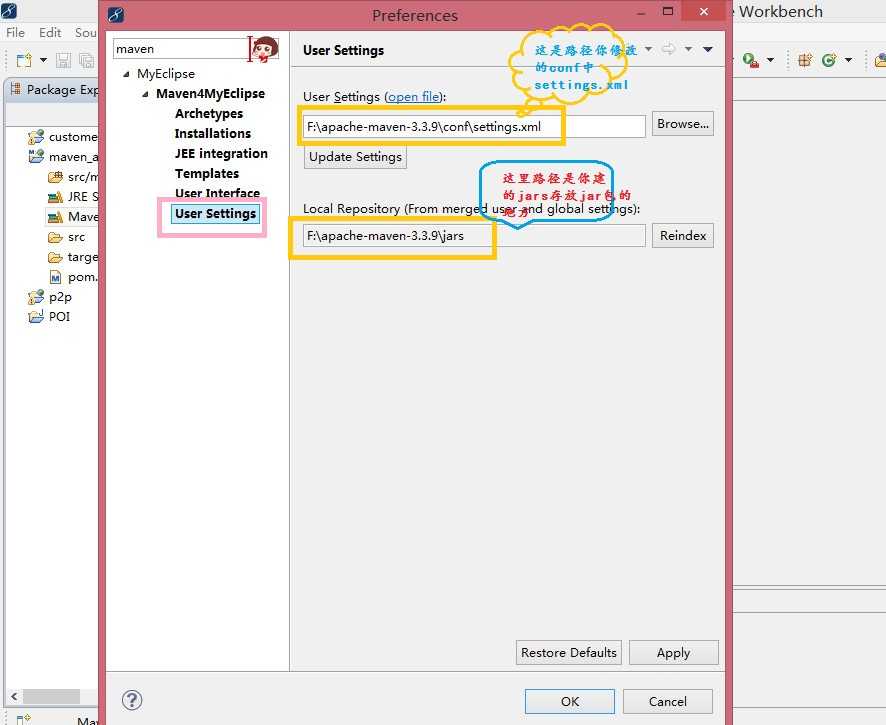Click the Browse... button

683,124
